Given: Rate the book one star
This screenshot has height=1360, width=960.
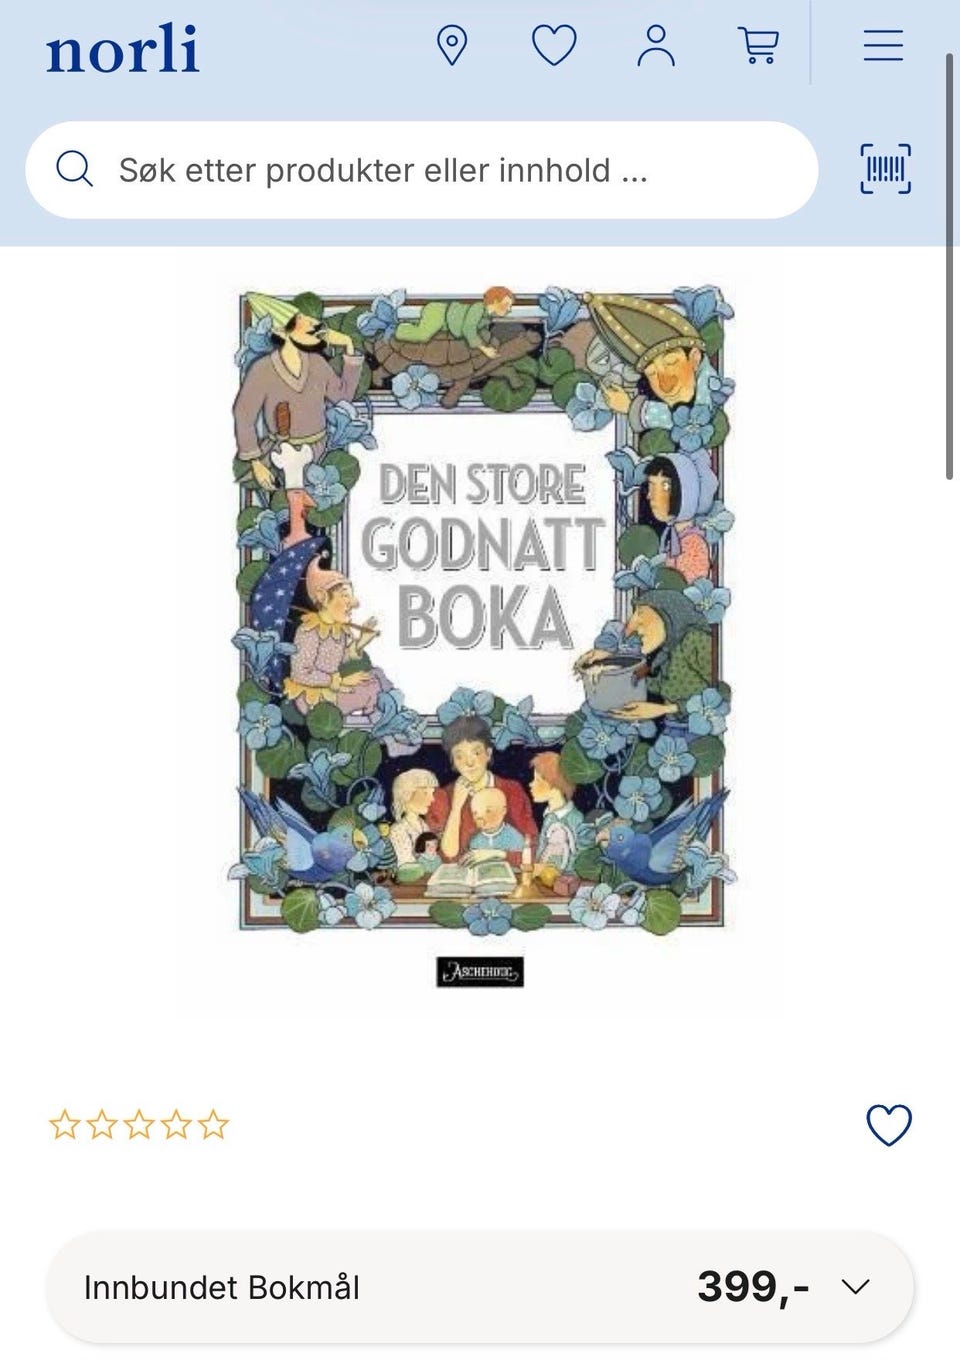Looking at the screenshot, I should click(65, 1125).
